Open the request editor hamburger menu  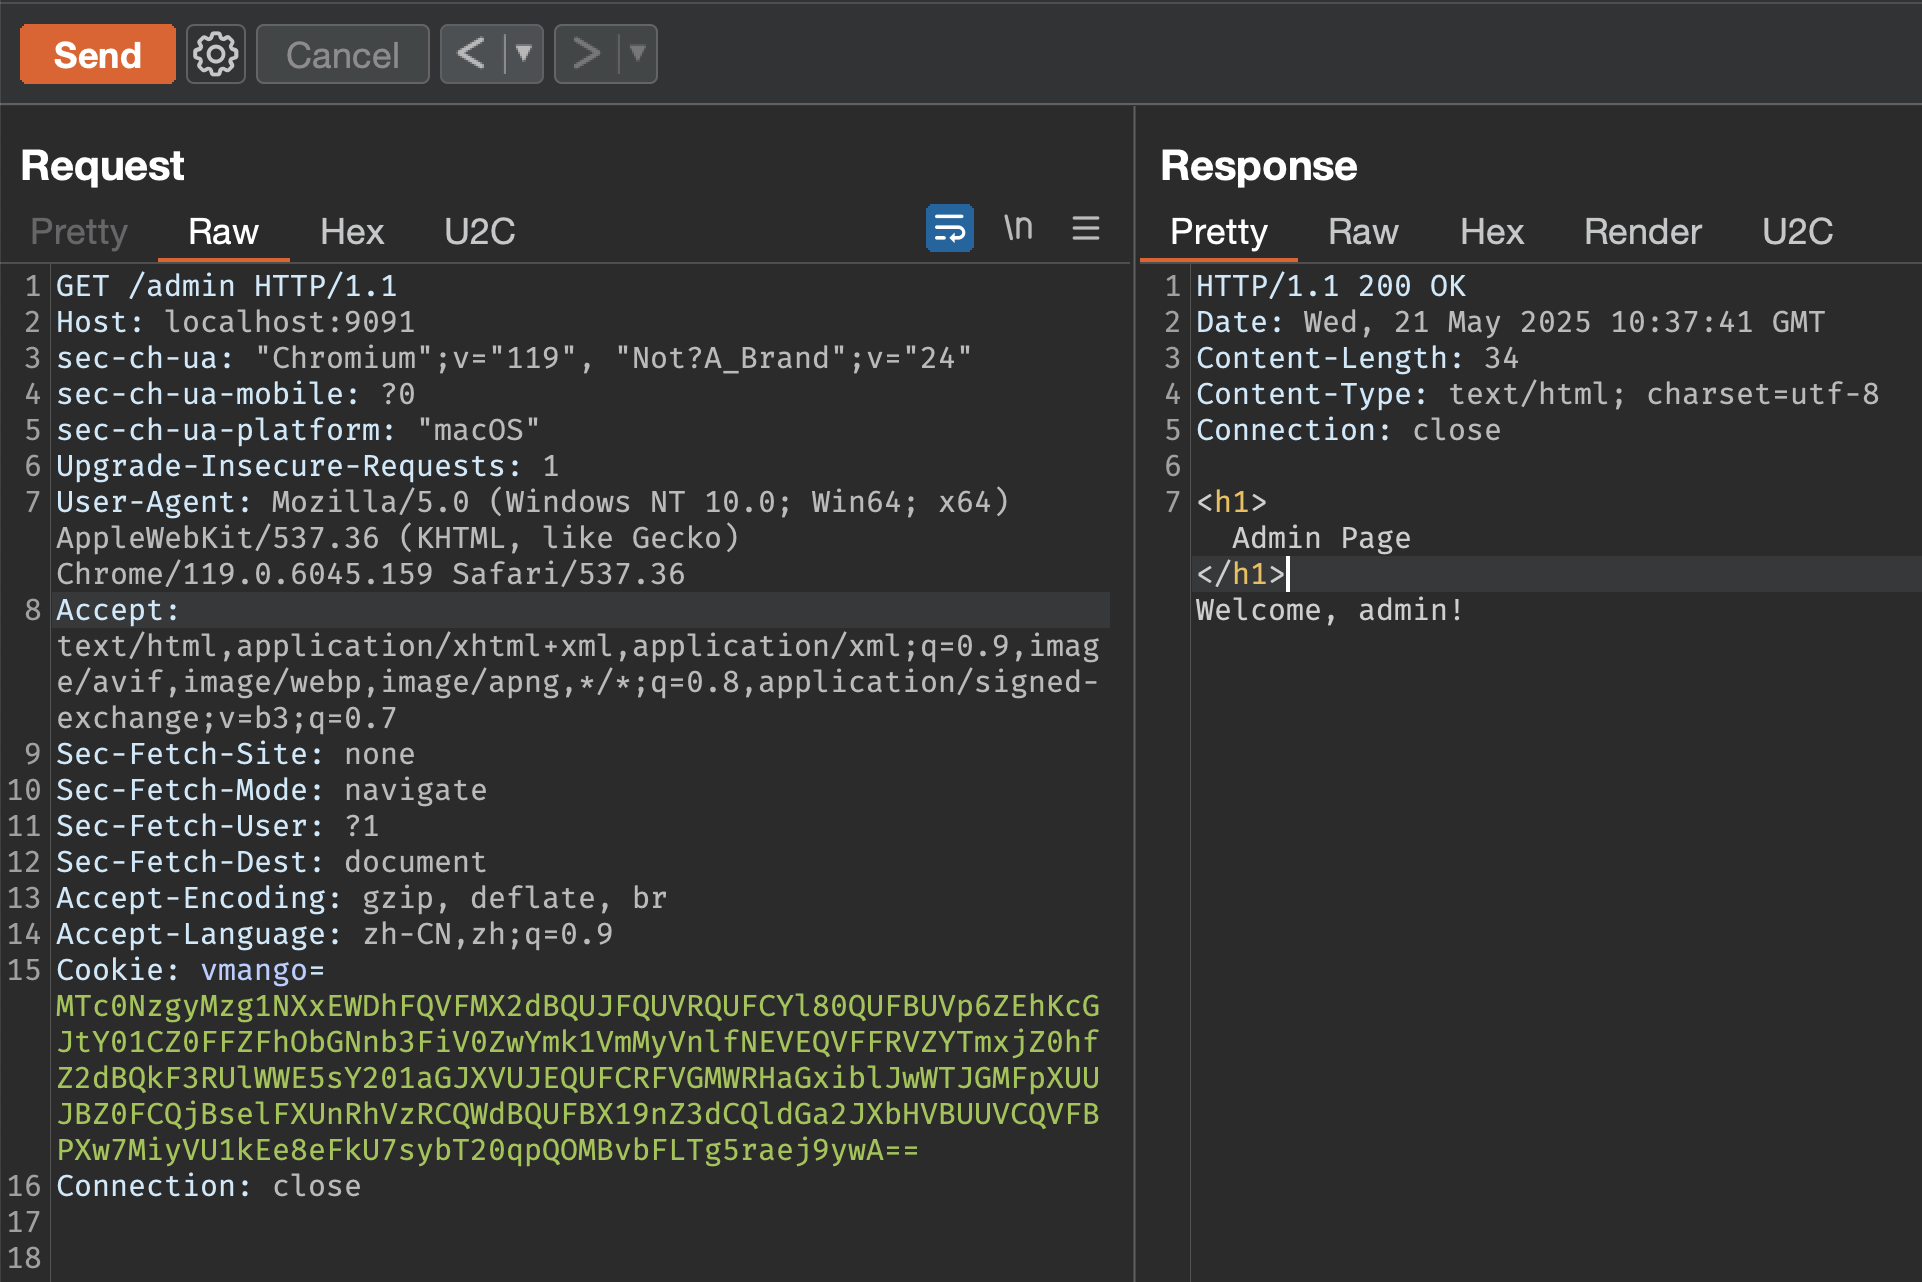point(1086,229)
